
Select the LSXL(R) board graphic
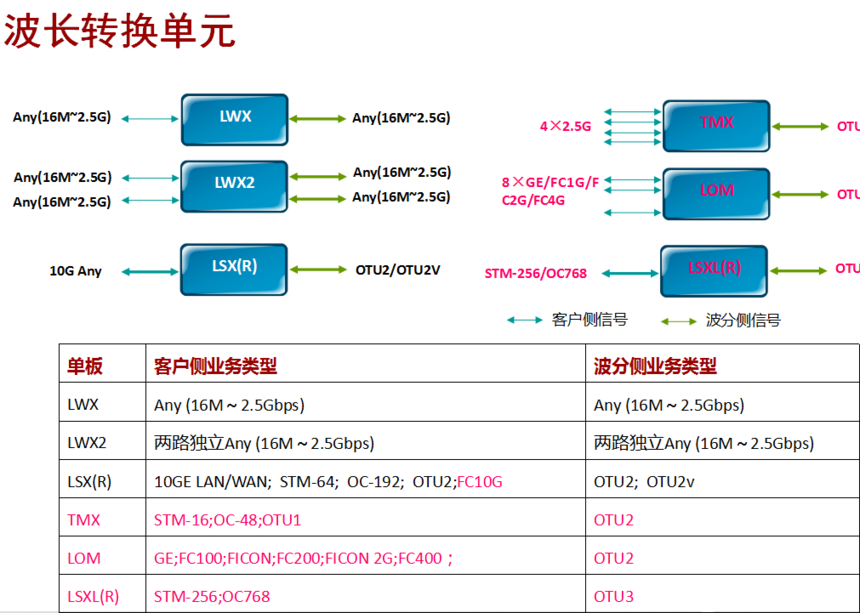click(713, 268)
